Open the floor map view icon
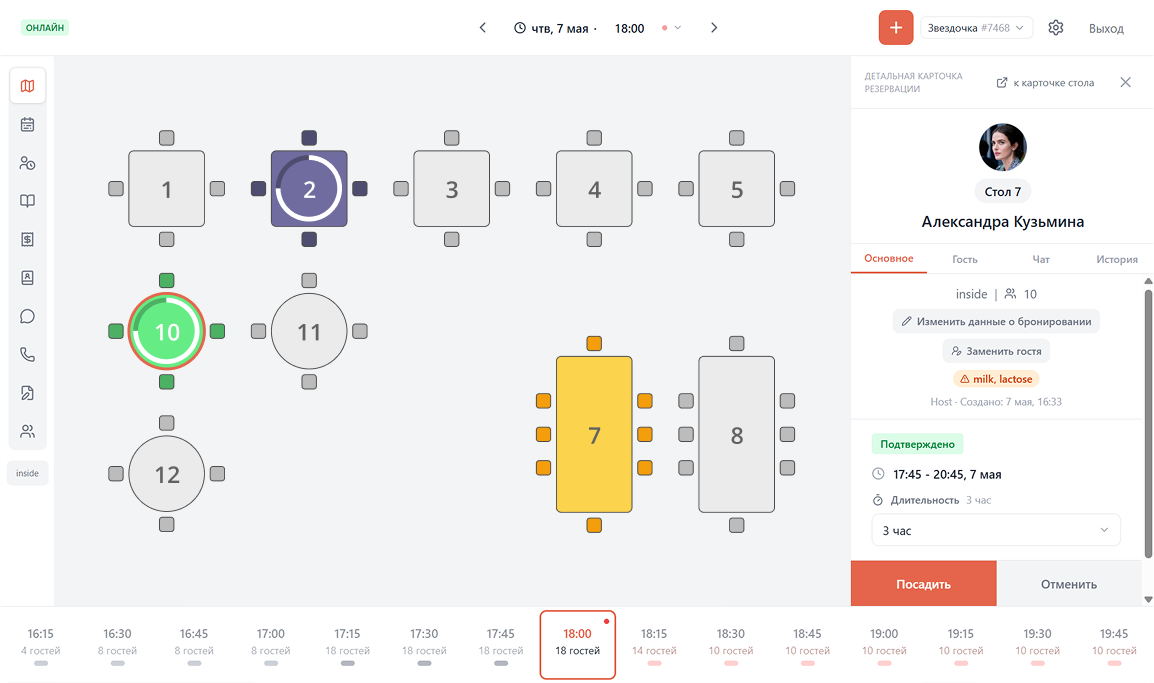The height and width of the screenshot is (683, 1154). click(x=27, y=86)
